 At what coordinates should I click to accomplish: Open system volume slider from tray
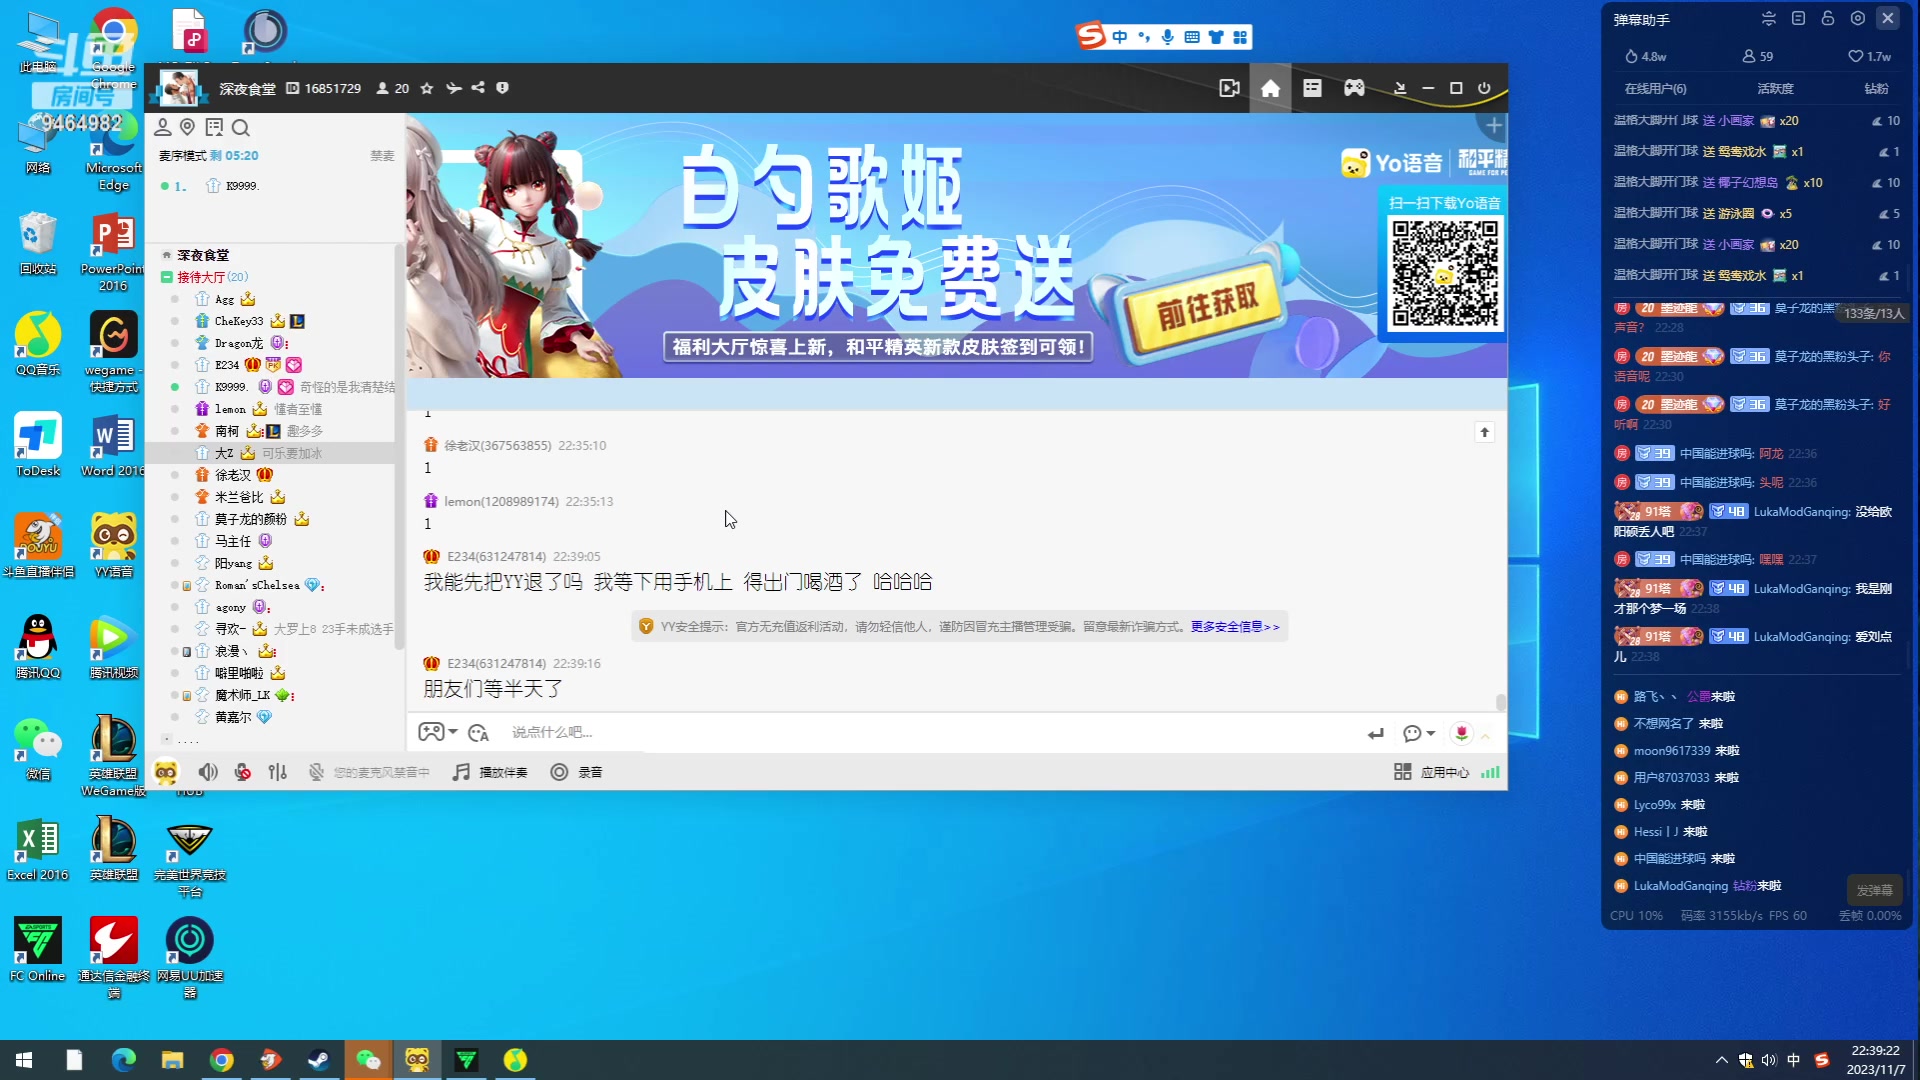click(x=1769, y=1060)
